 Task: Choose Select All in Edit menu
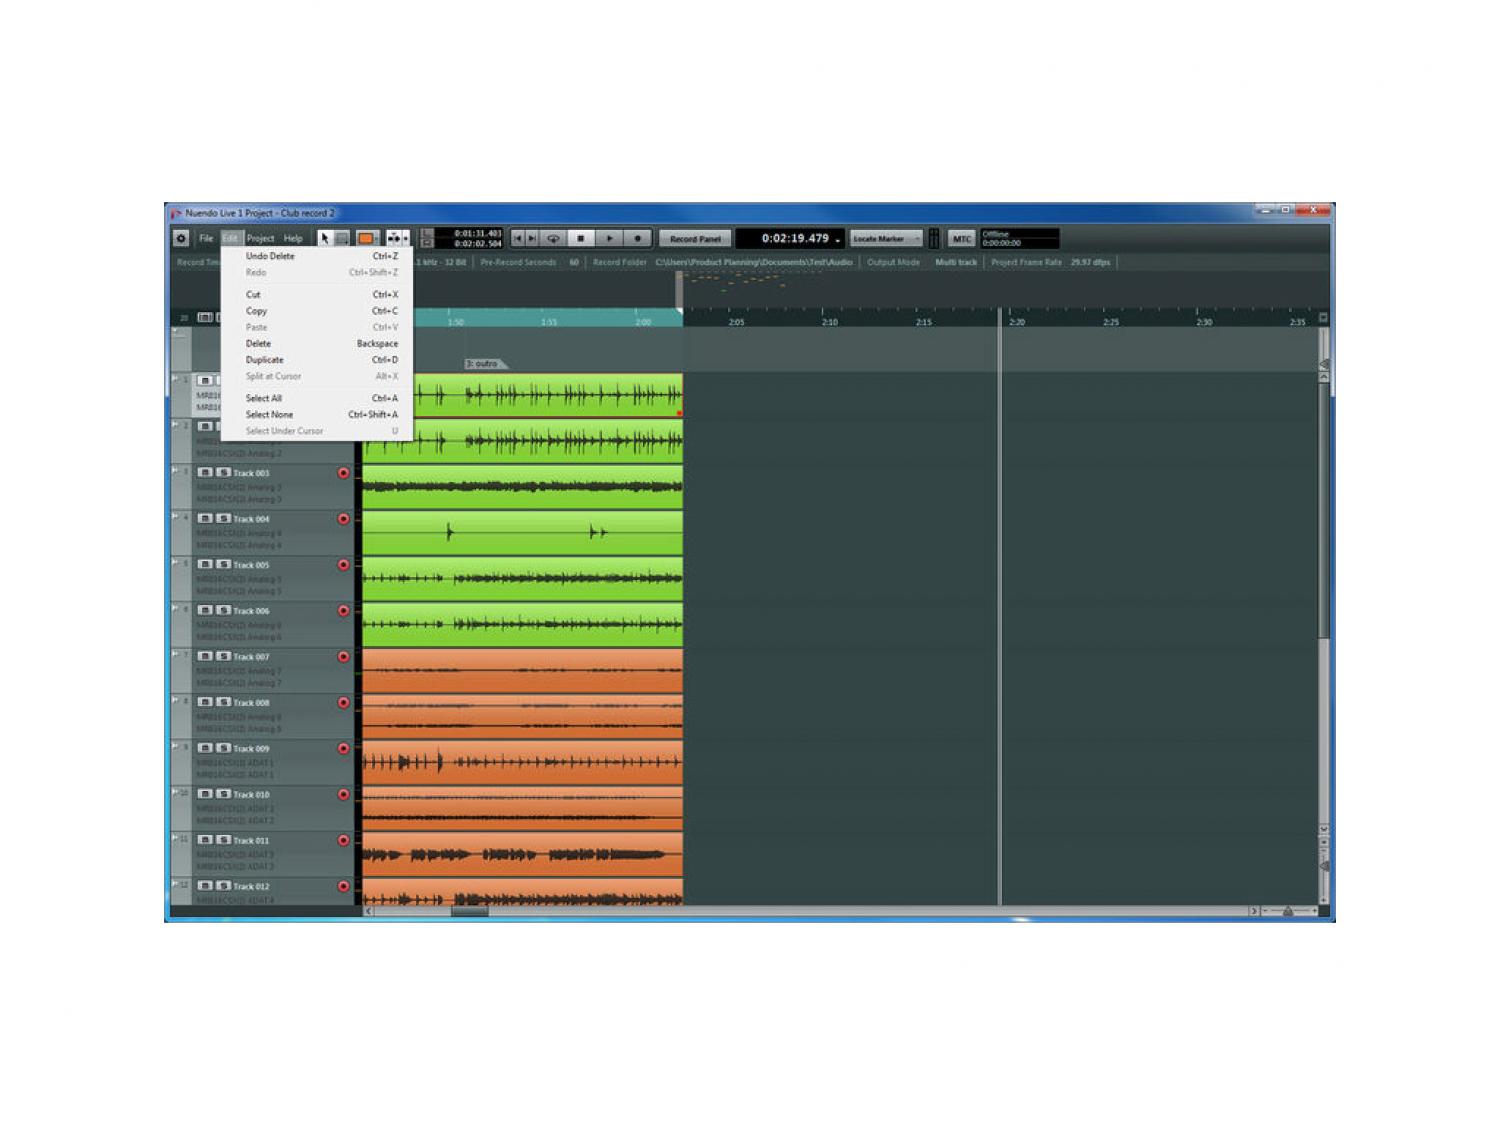[264, 398]
